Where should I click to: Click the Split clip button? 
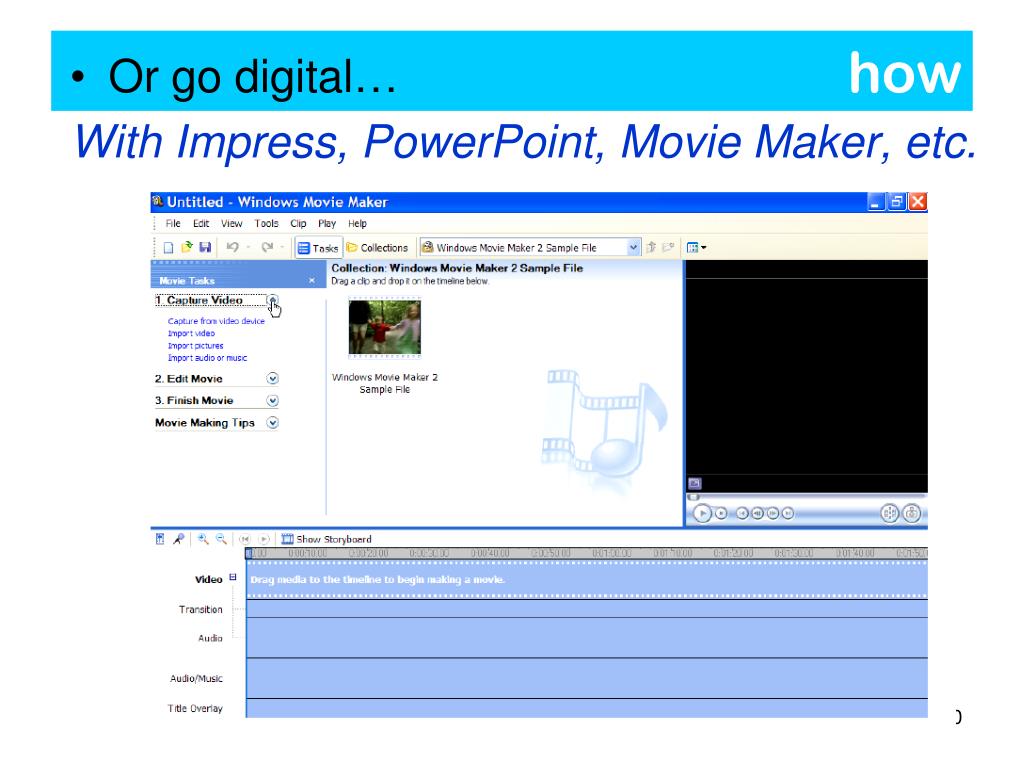(889, 513)
